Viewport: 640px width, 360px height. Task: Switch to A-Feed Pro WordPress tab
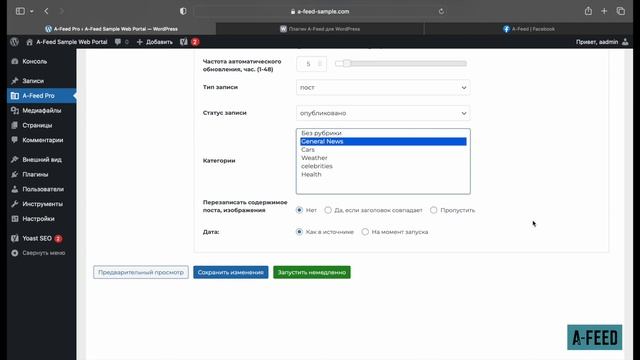111,29
